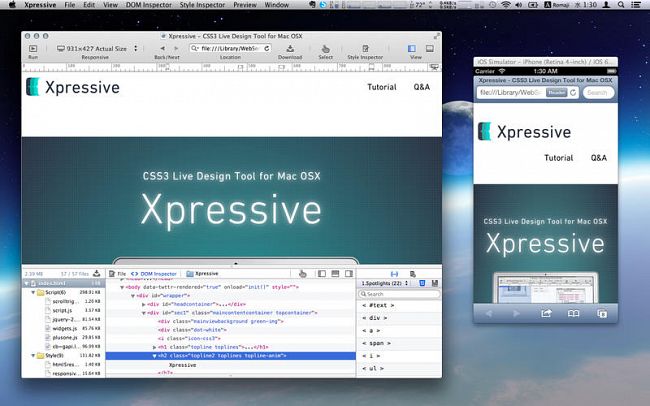Activate the Select element tool
Image resolution: width=650 pixels, height=406 pixels.
click(325, 48)
